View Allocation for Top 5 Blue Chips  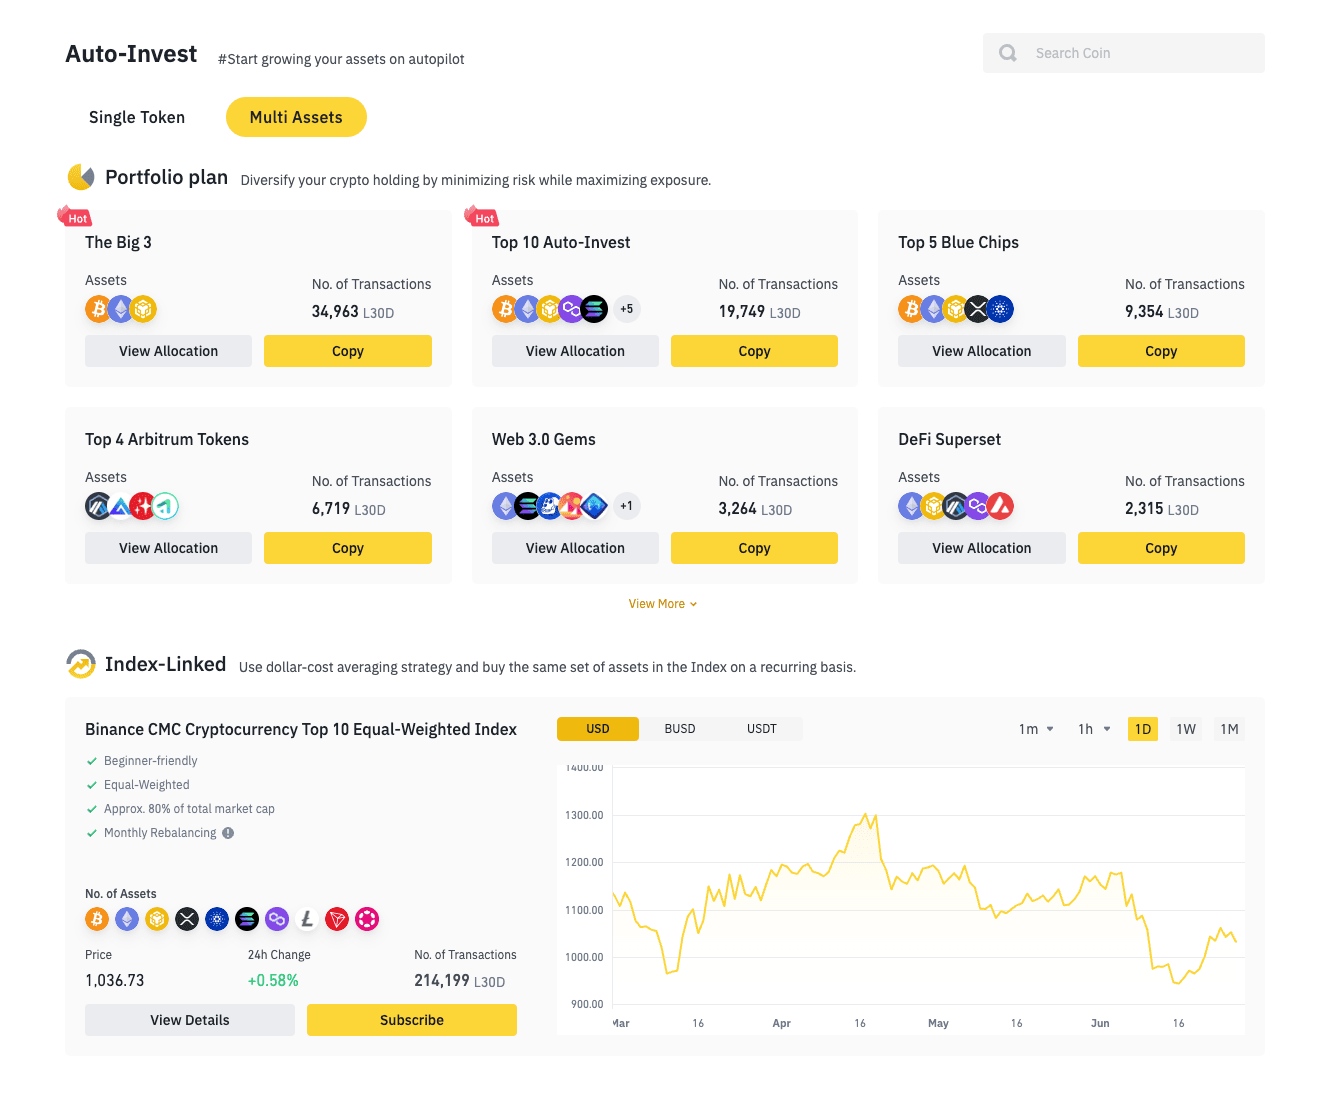coord(982,351)
